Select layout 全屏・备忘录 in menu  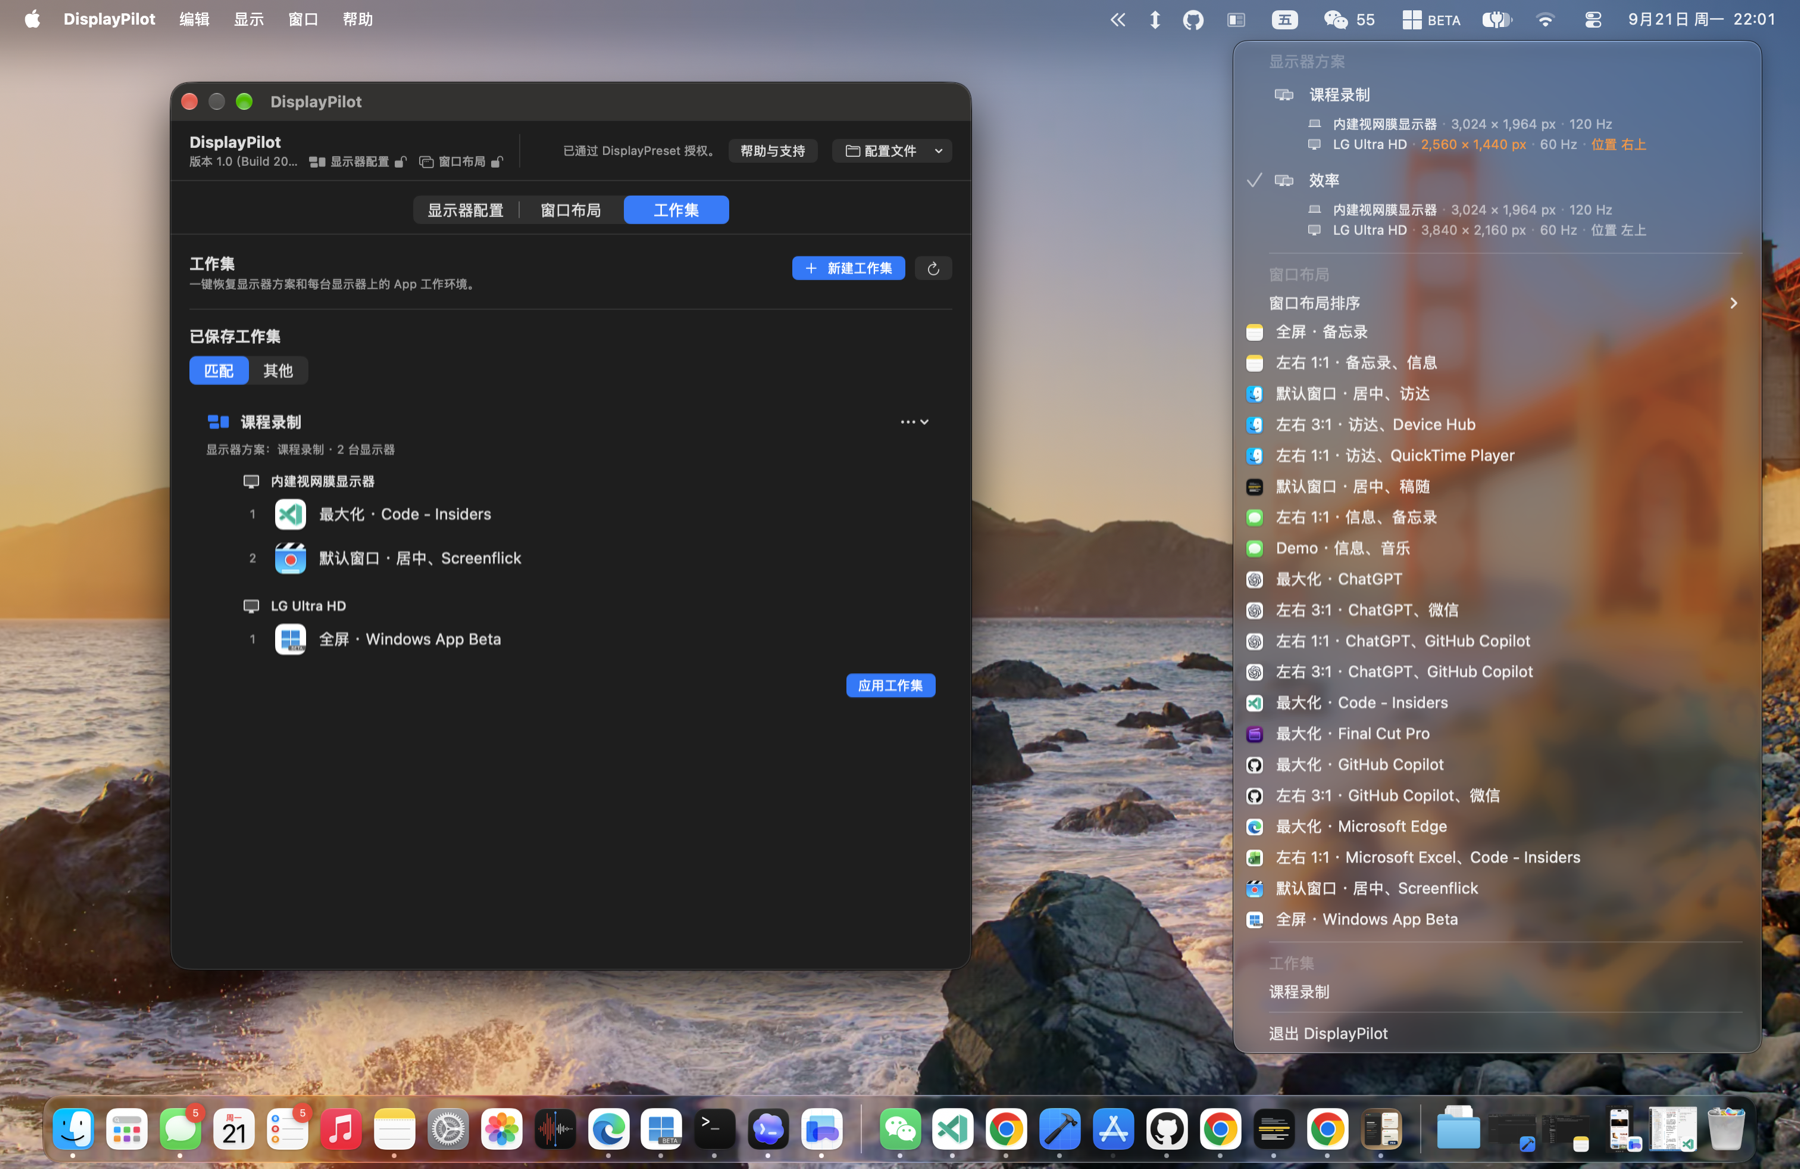pos(1497,332)
